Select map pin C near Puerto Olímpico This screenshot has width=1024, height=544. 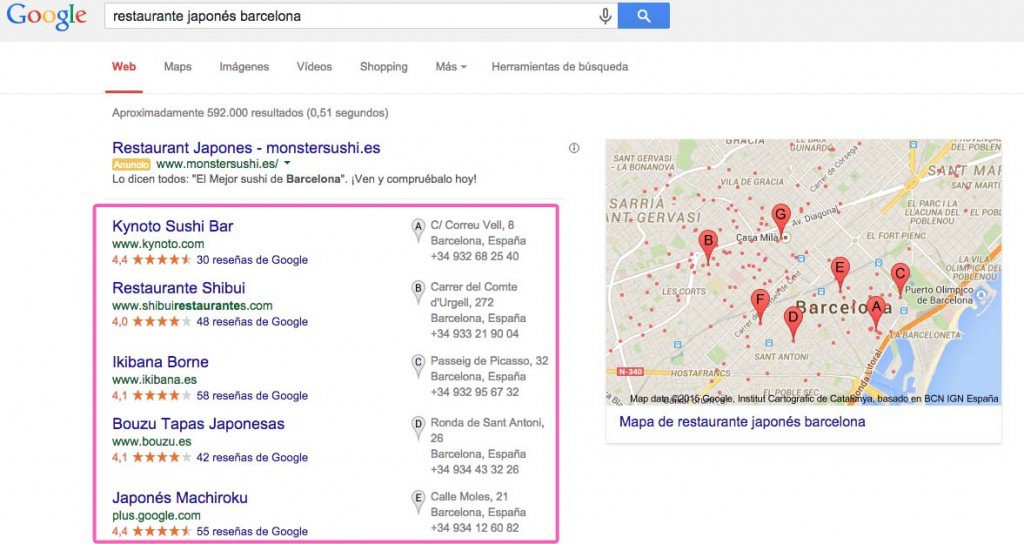900,279
